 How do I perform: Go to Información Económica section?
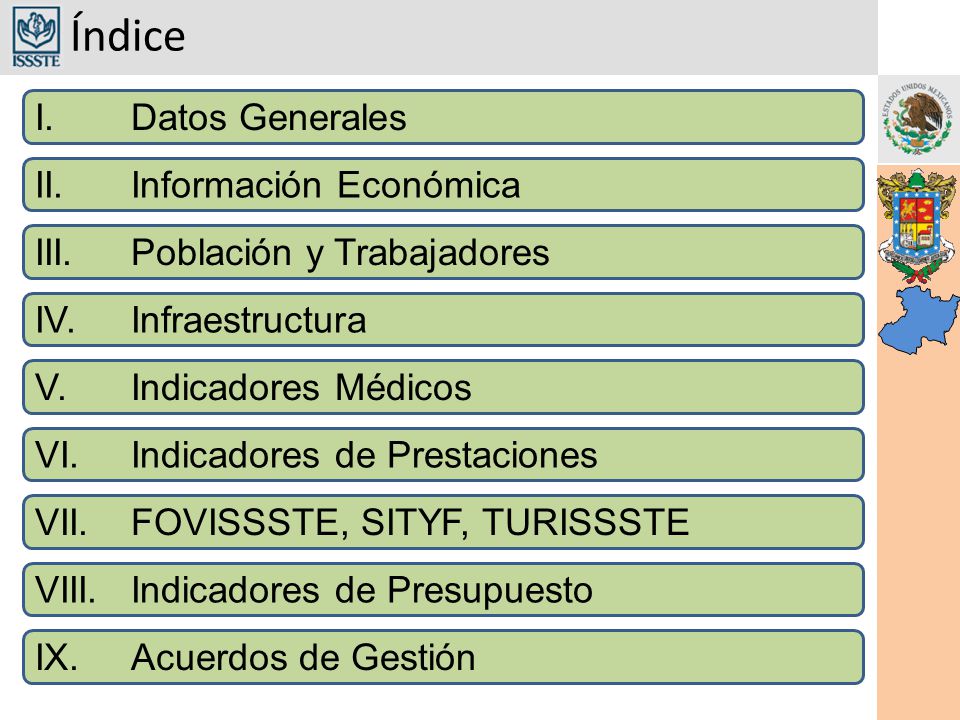(443, 184)
